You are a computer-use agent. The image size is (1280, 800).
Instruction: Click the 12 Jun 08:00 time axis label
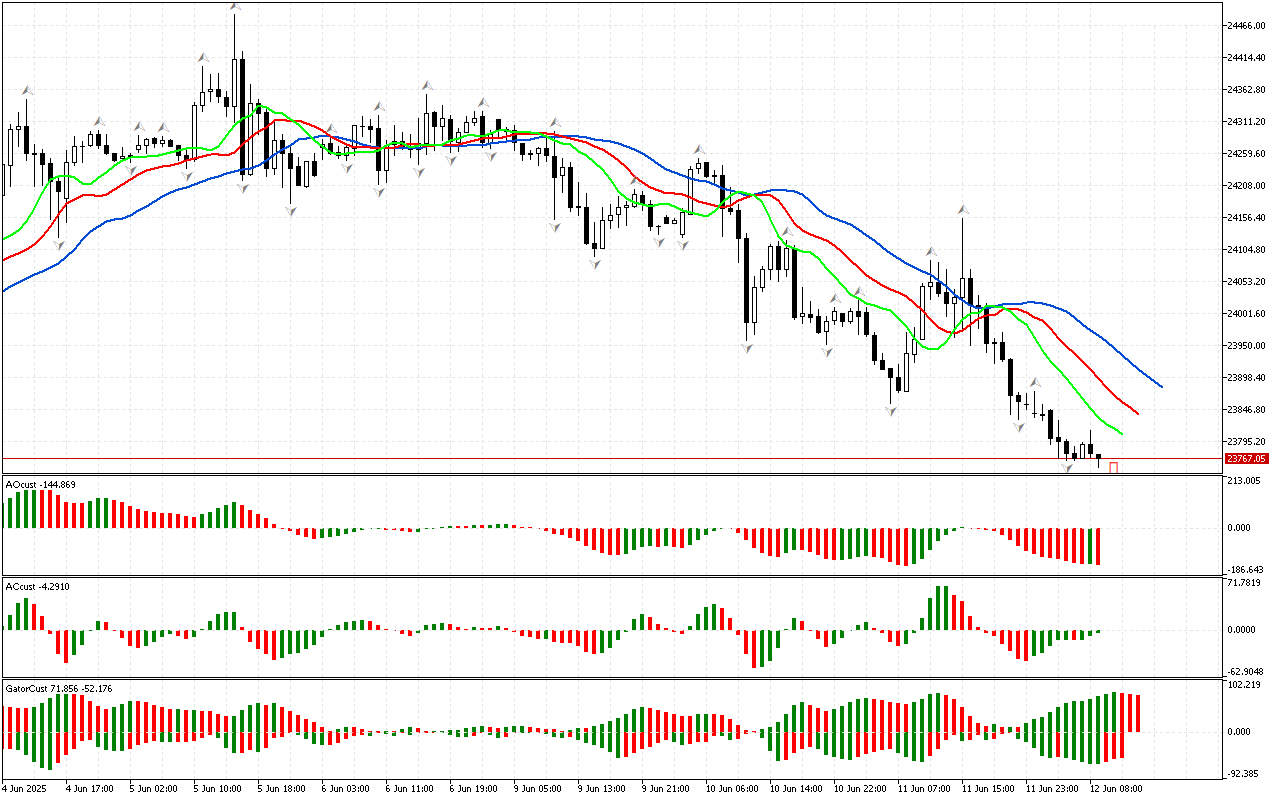click(1115, 788)
